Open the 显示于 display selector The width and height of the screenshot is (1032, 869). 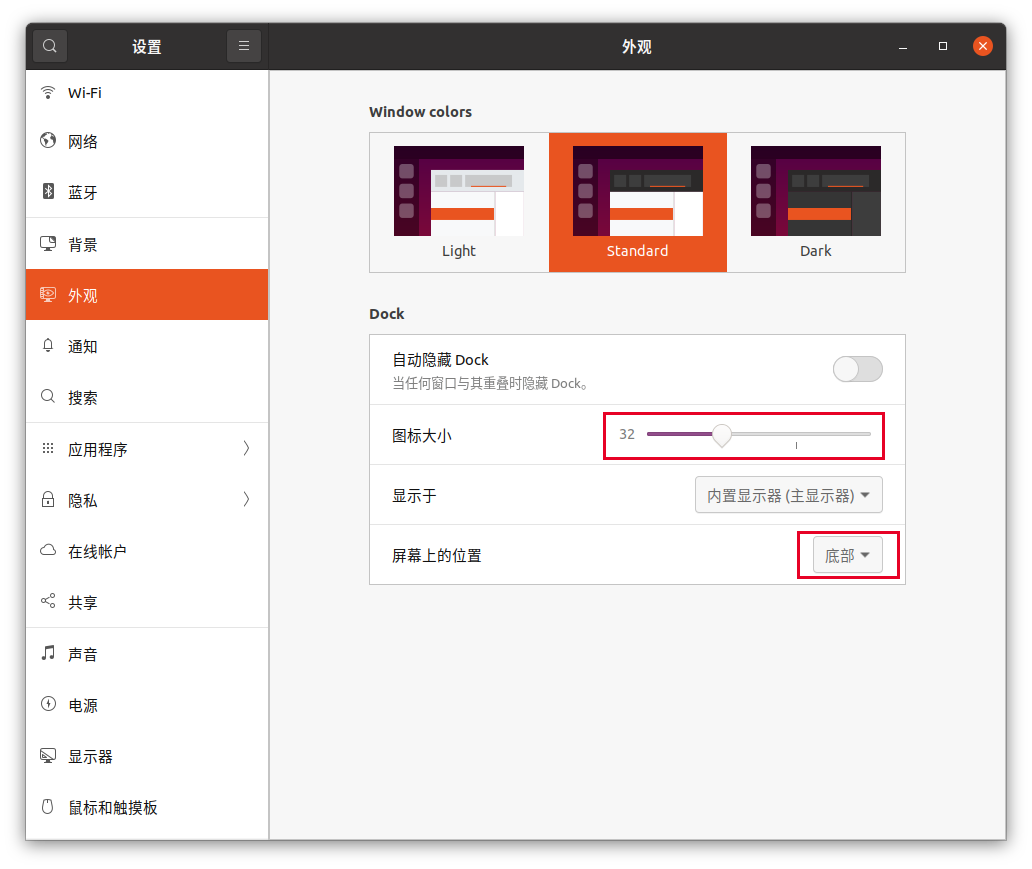coord(788,494)
